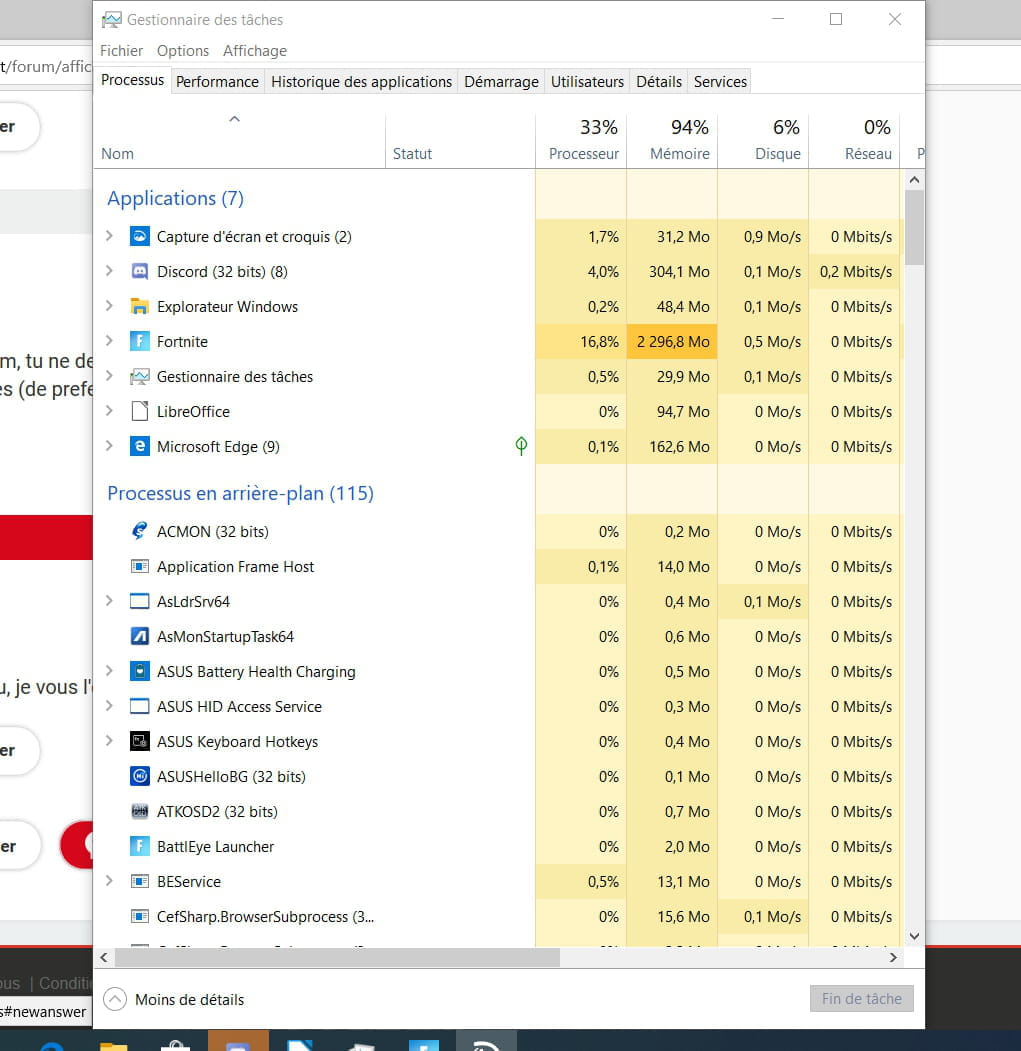The height and width of the screenshot is (1051, 1021).
Task: Click the ASUSHelloBG (32 bits) icon
Action: click(139, 776)
